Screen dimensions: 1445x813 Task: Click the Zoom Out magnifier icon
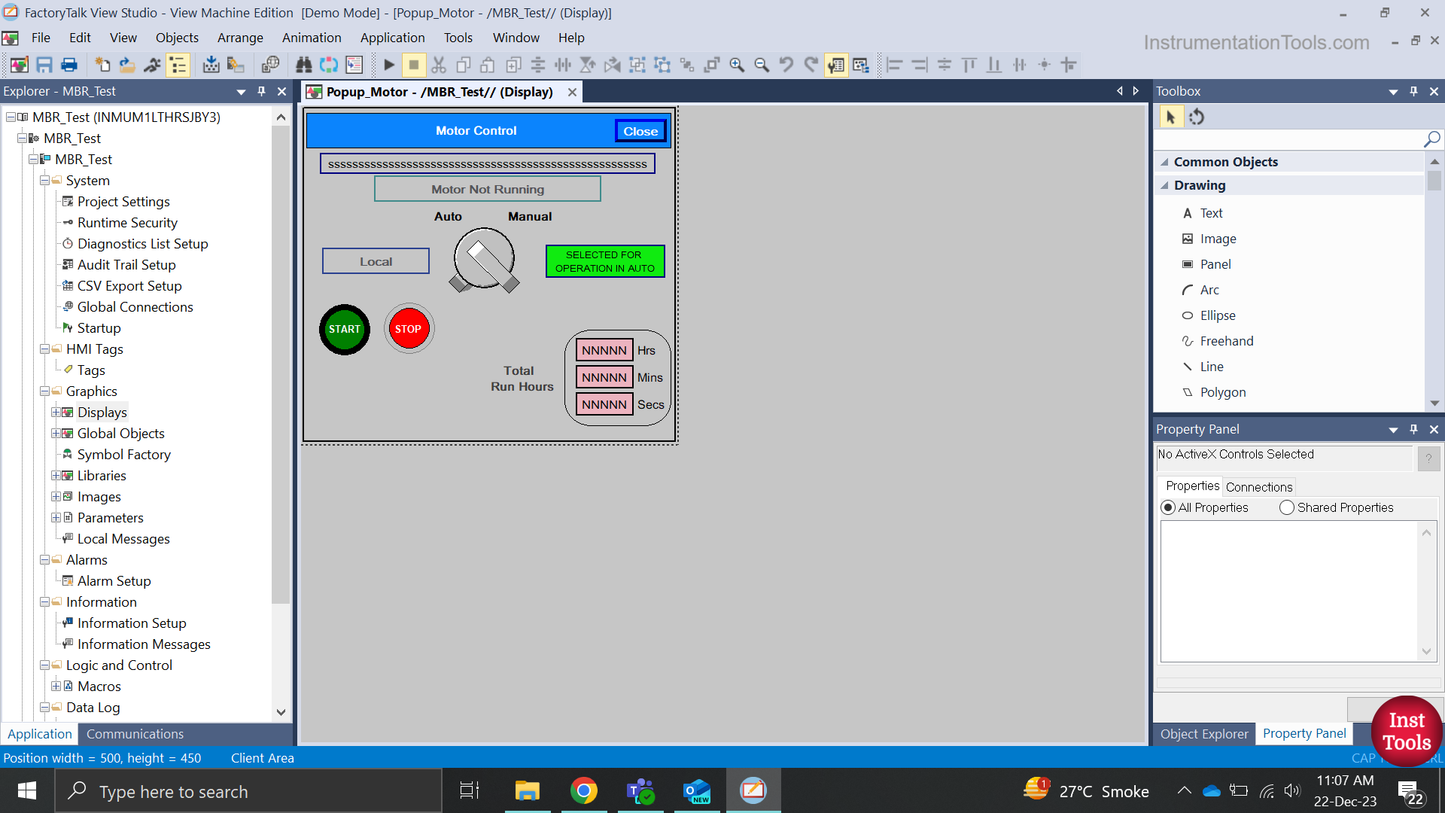pyautogui.click(x=762, y=65)
